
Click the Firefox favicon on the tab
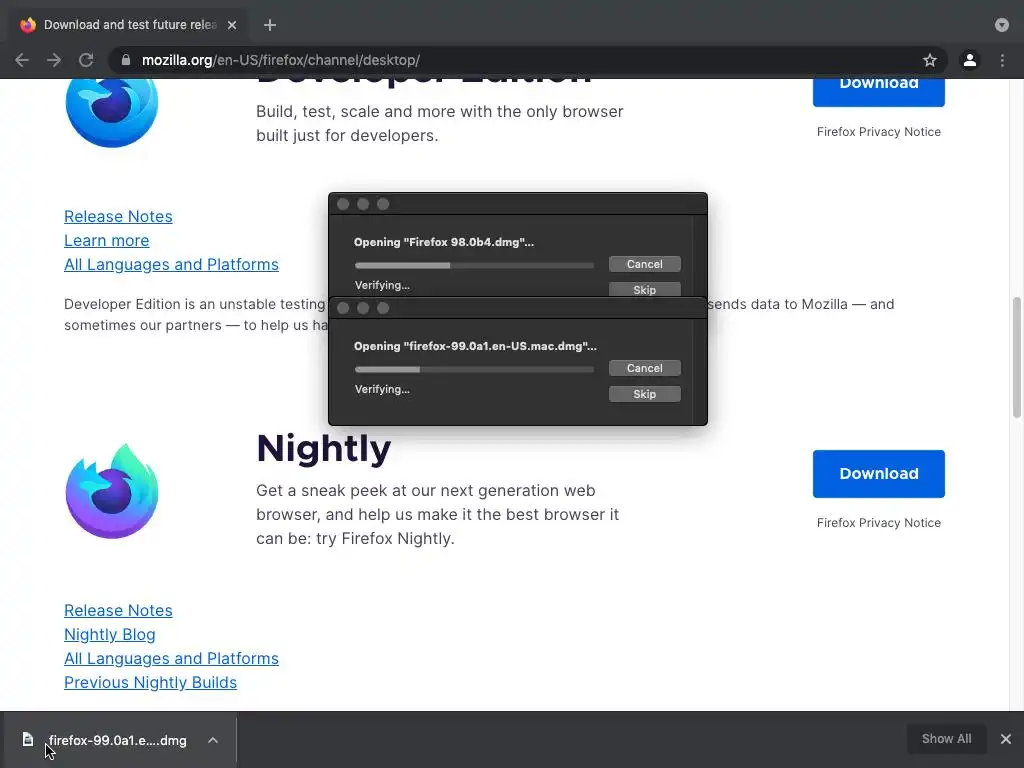27,25
